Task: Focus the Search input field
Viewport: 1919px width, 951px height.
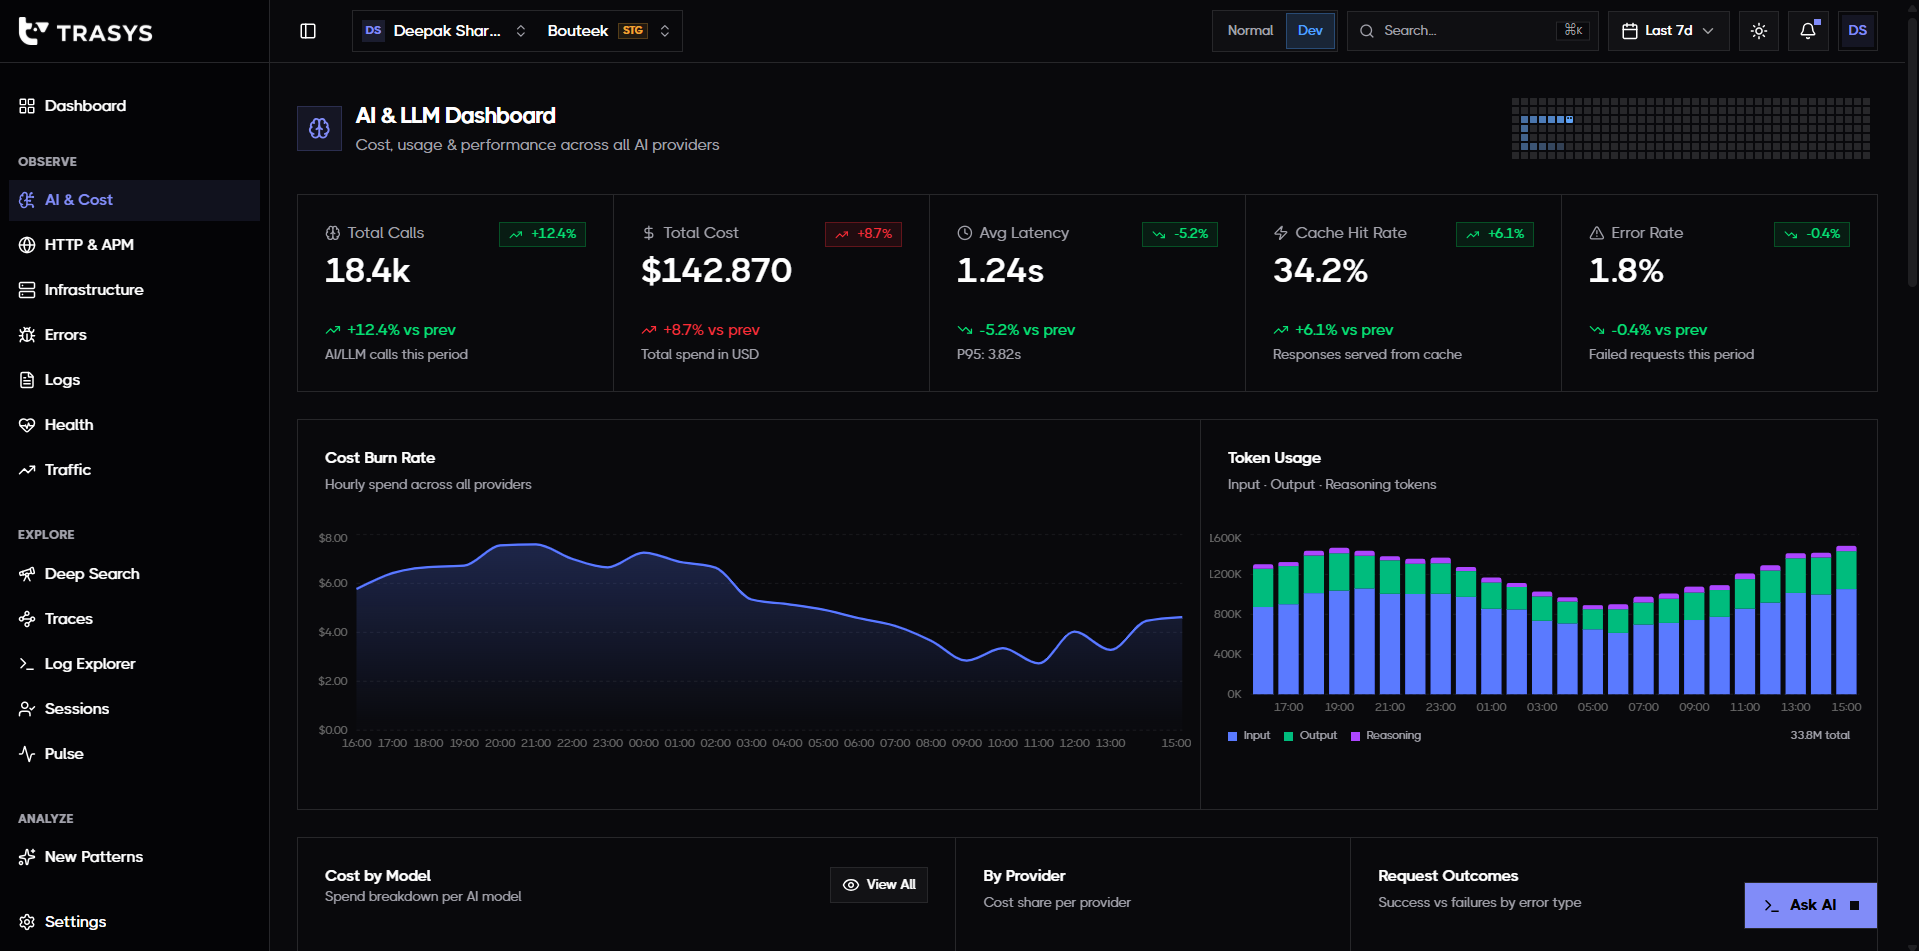Action: pos(1473,31)
